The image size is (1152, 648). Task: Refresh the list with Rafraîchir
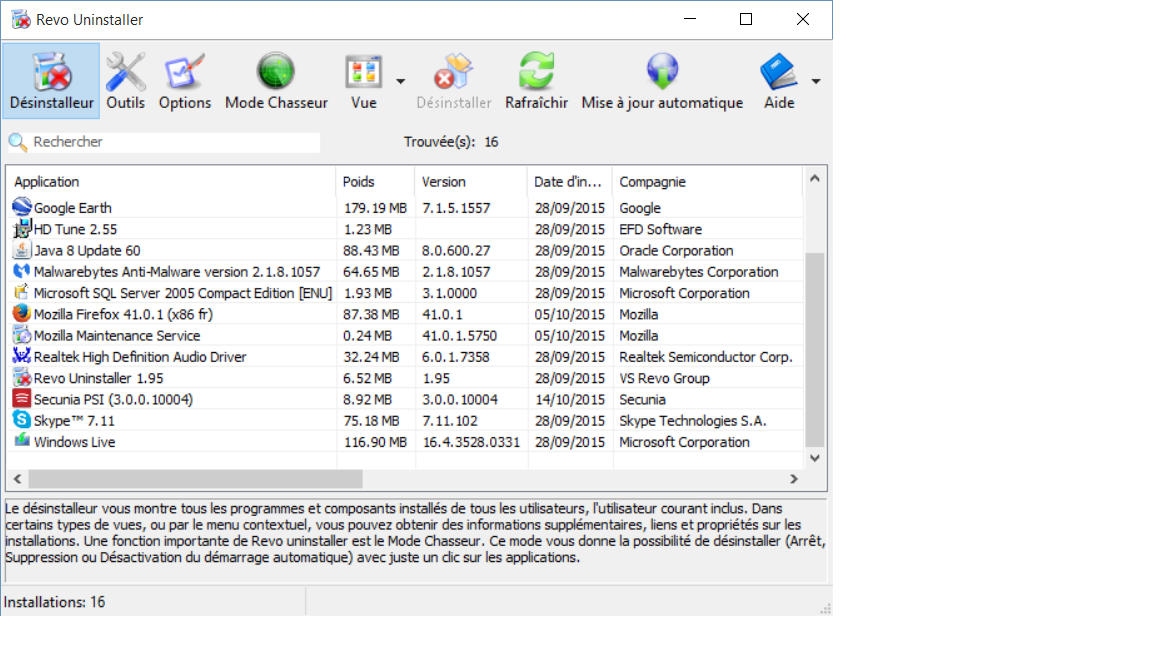click(x=536, y=81)
